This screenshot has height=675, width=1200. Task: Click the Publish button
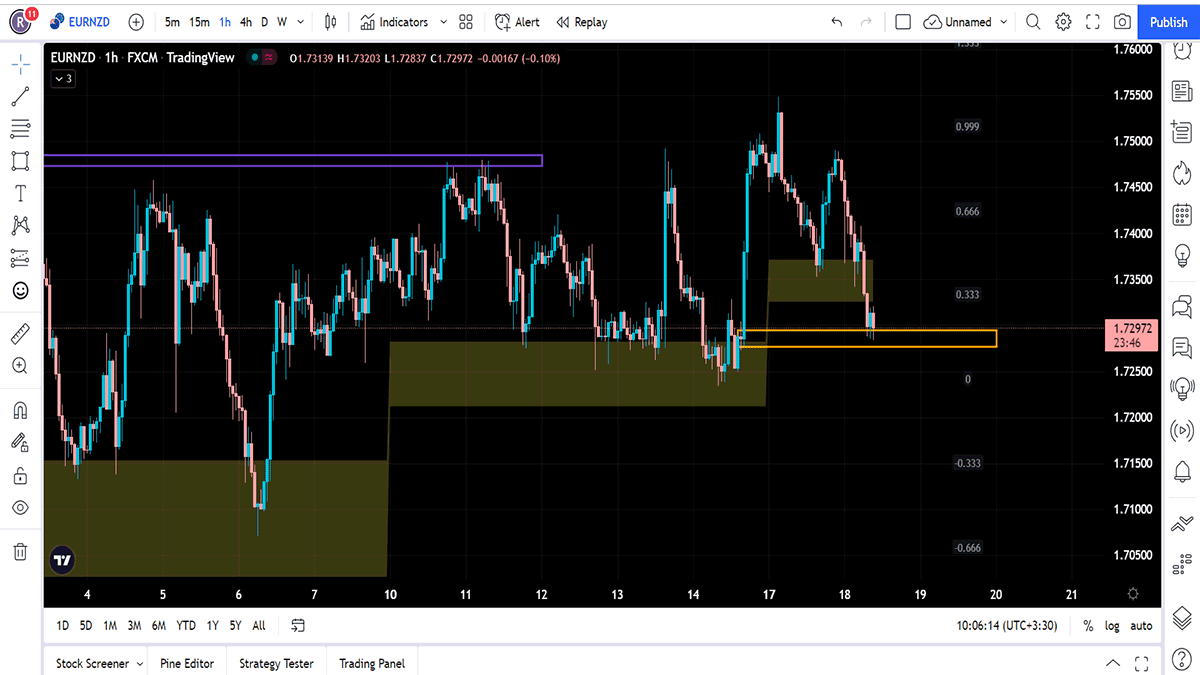(1168, 22)
